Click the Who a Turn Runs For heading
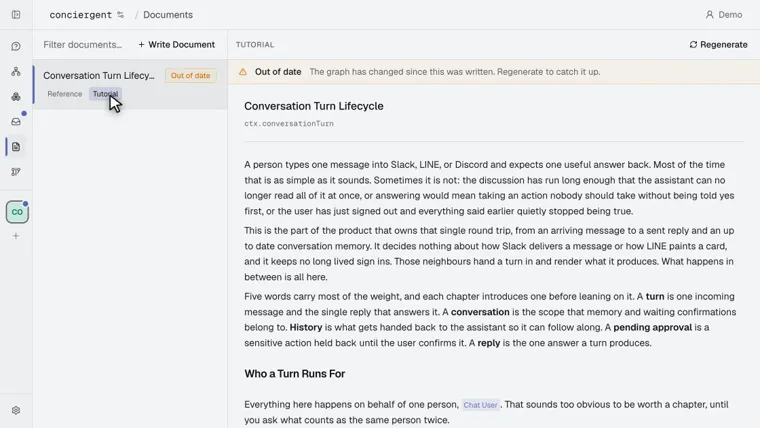 click(x=295, y=374)
